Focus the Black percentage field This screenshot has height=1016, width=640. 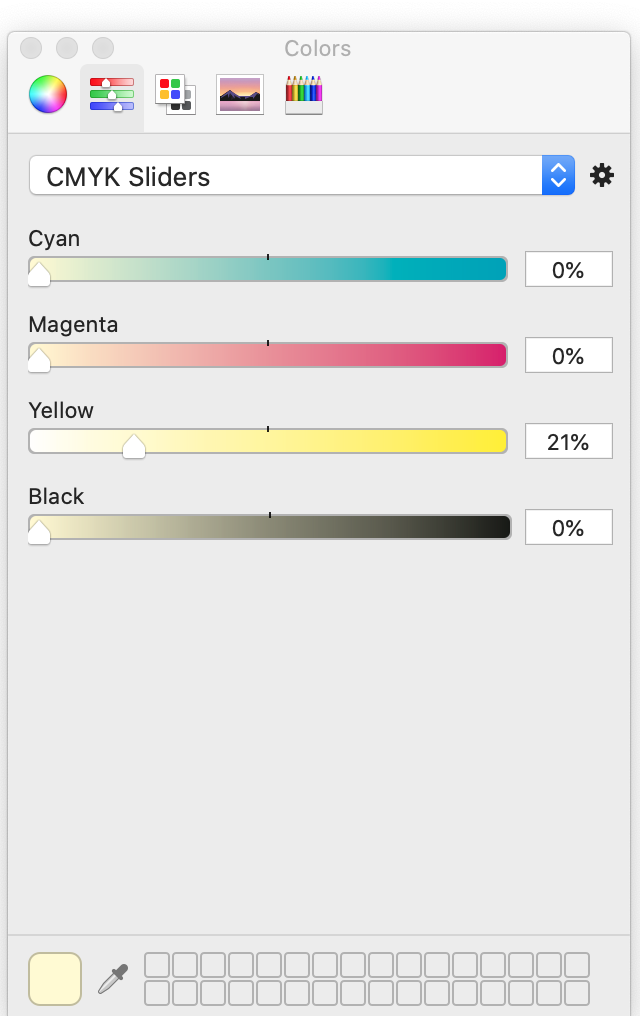pos(569,527)
